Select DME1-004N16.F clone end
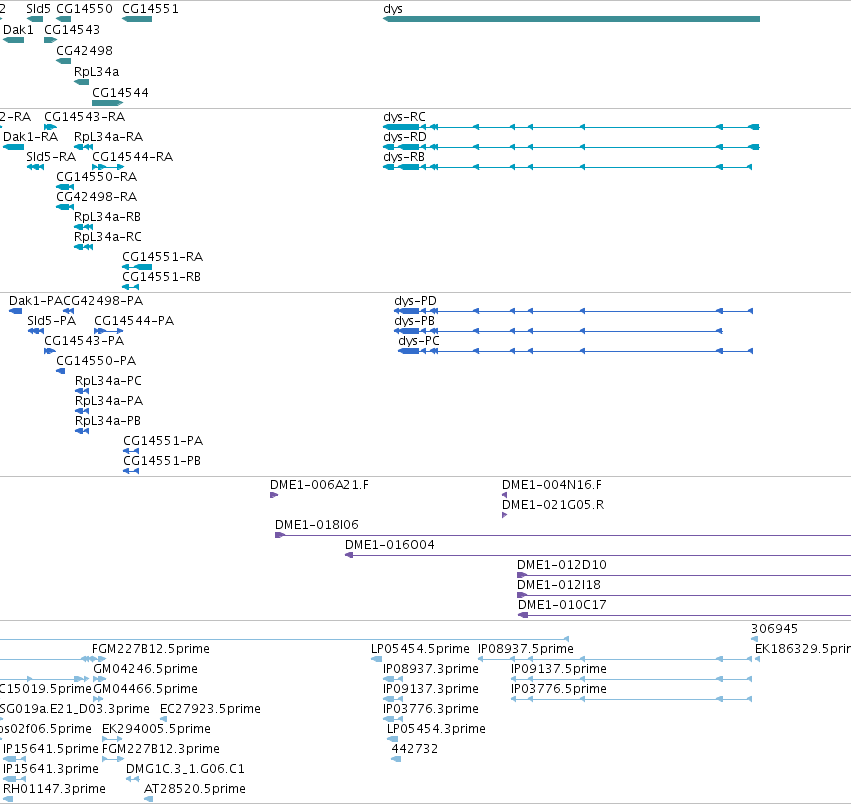851x804 pixels. click(505, 495)
